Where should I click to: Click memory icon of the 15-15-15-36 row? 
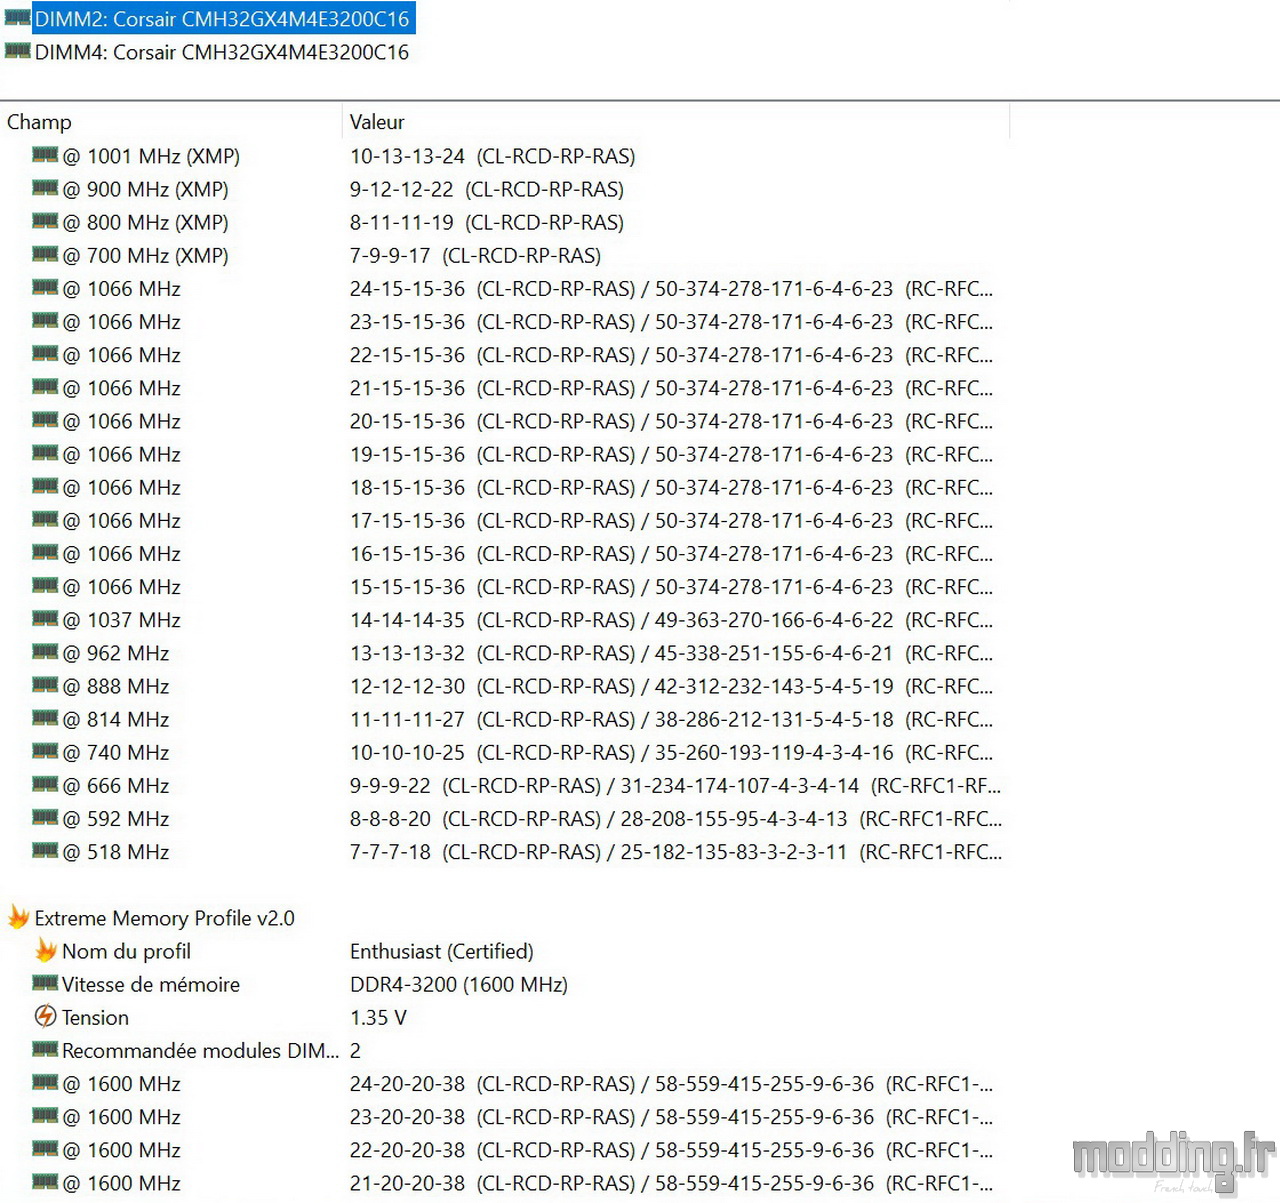45,585
